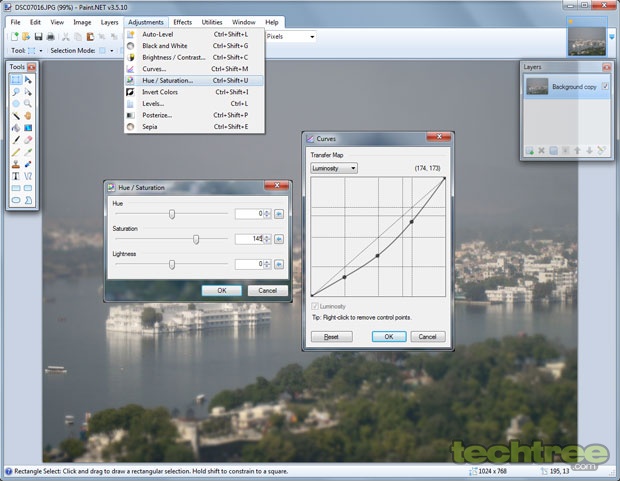
Task: Select the Magic Wand tool
Action: 16,116
